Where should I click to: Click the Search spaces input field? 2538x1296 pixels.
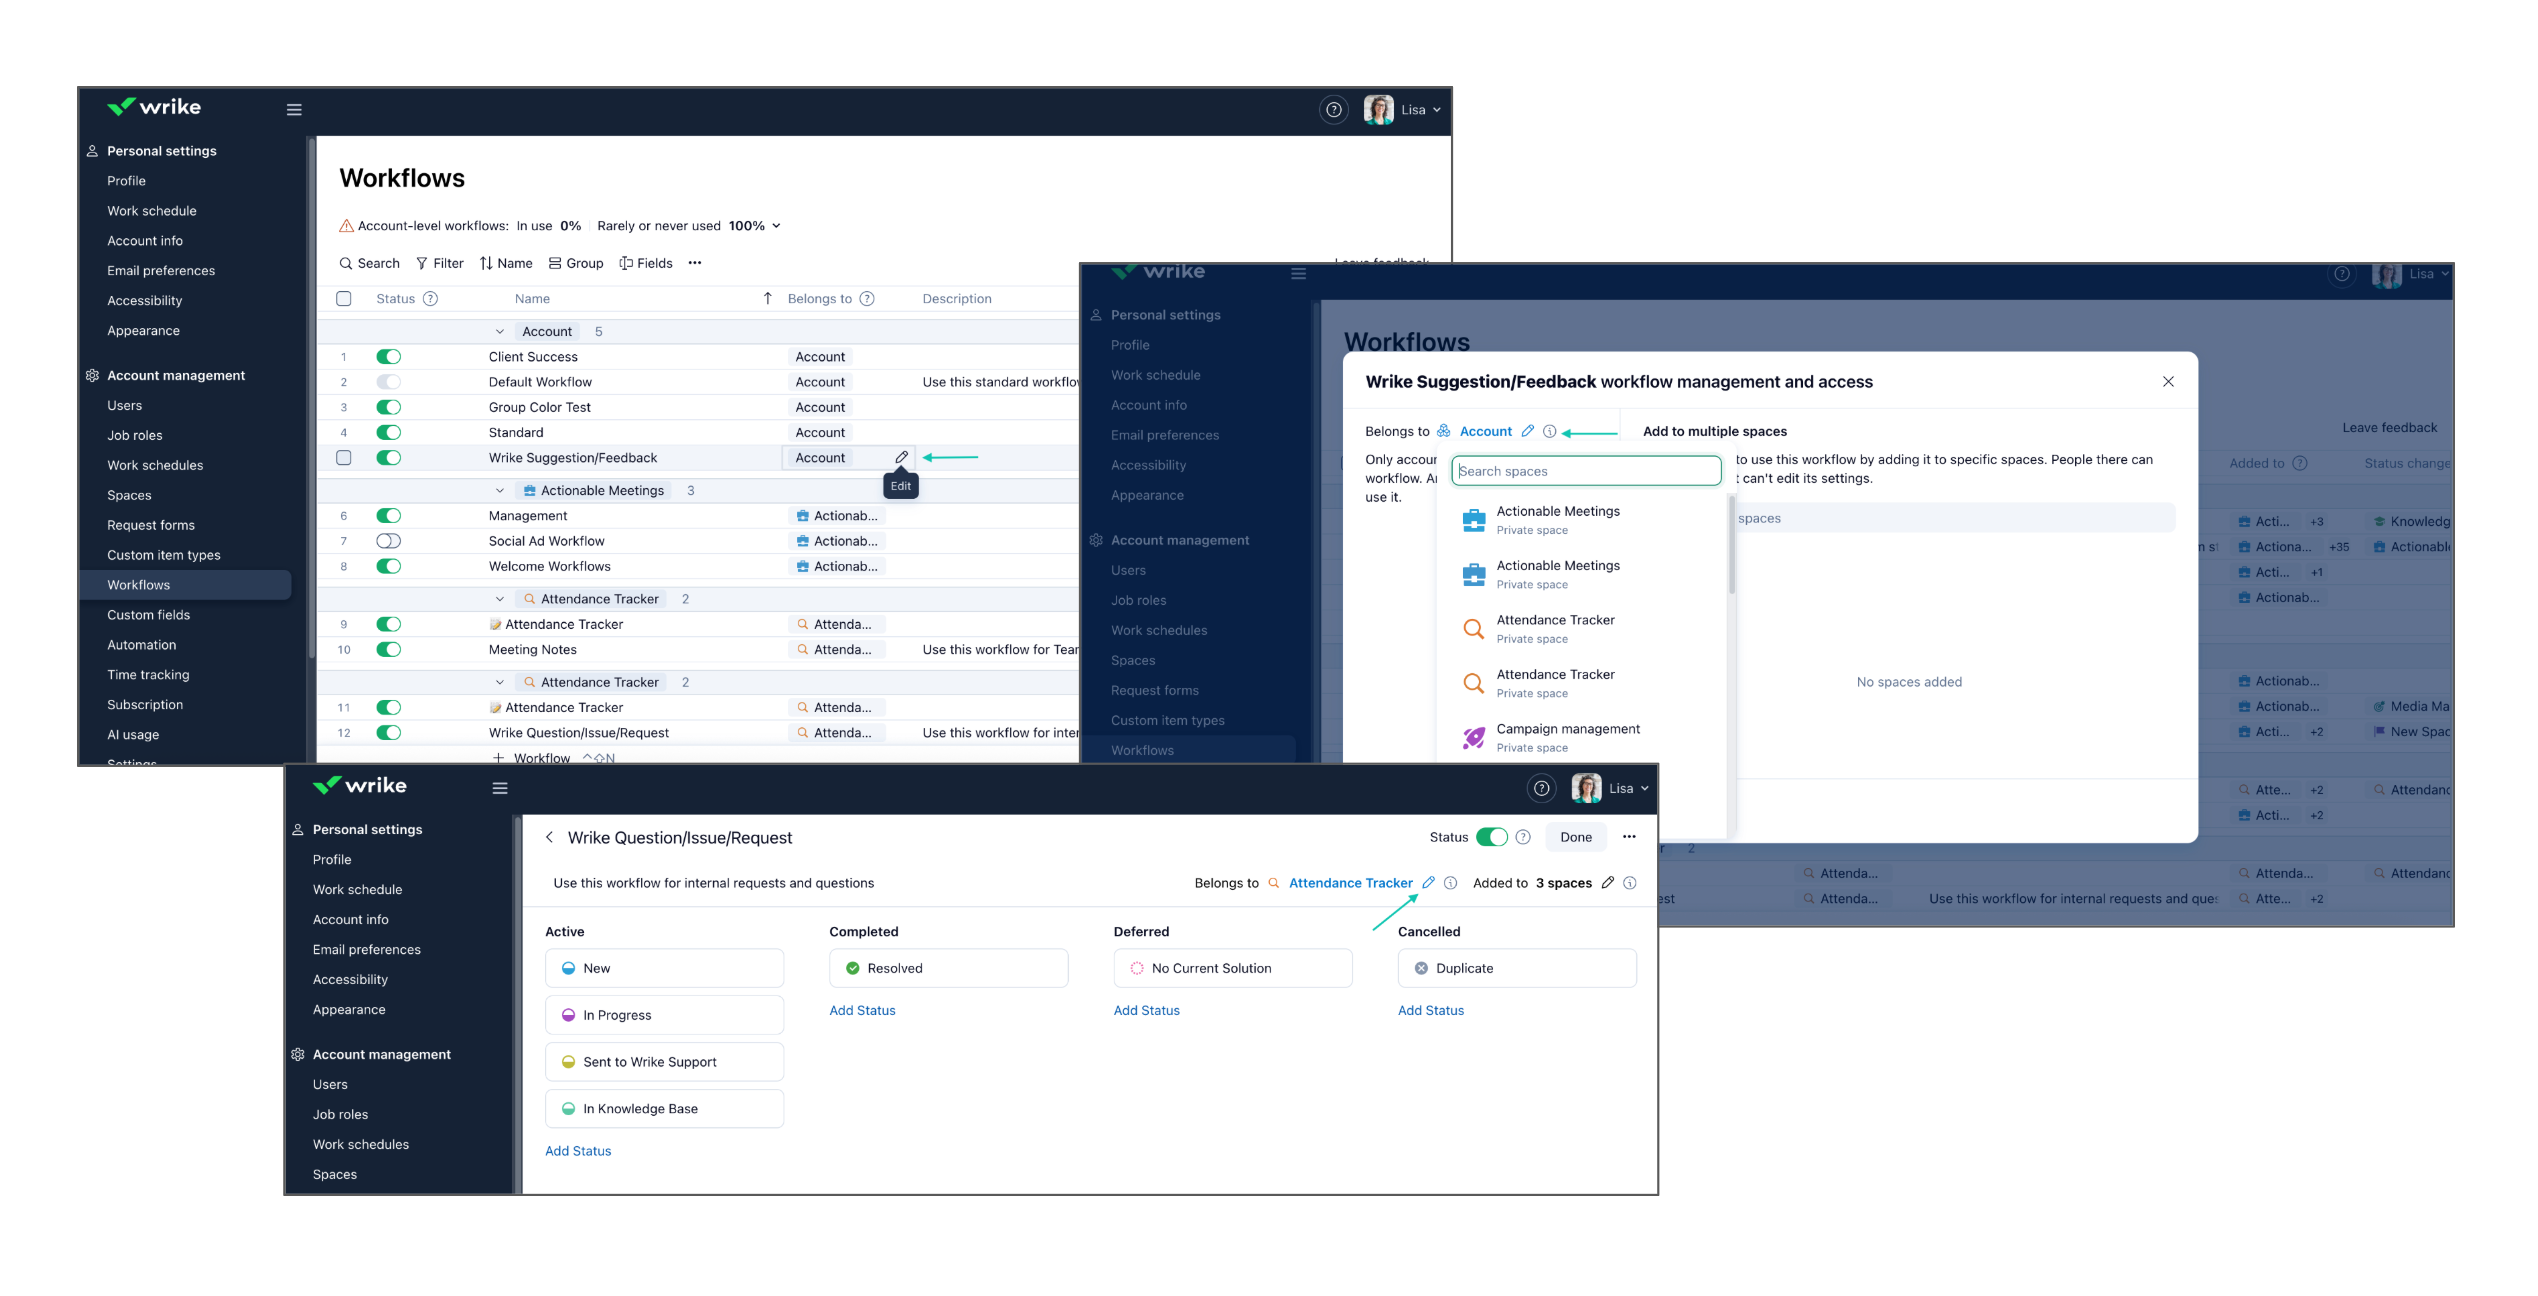[1586, 471]
